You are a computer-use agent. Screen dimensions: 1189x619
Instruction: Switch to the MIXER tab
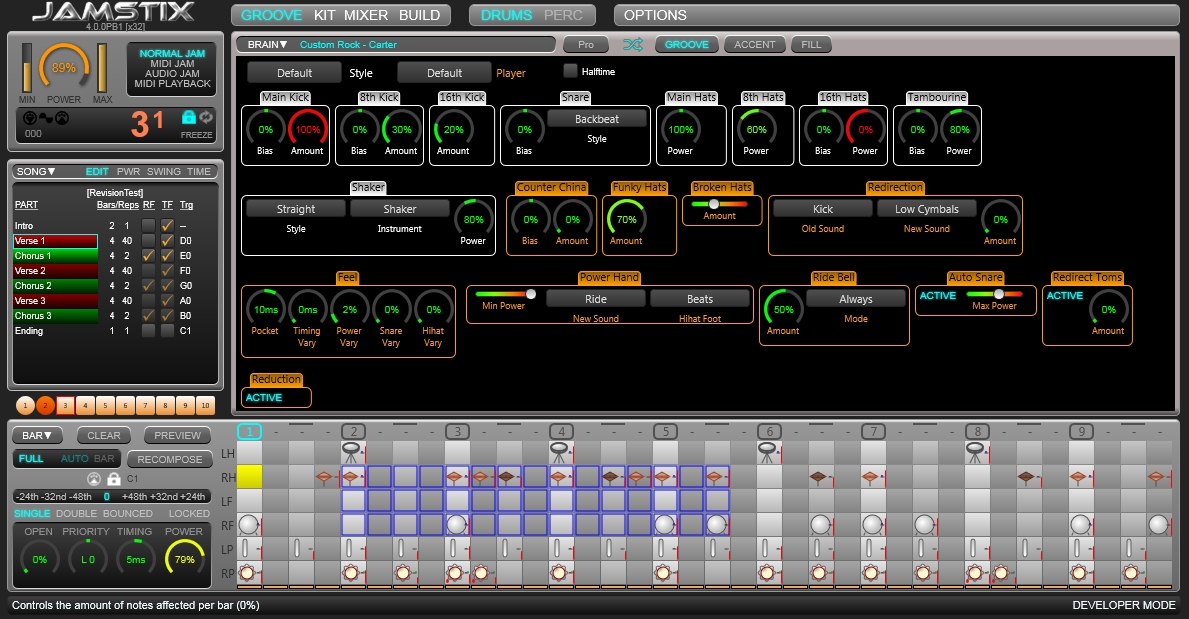click(x=365, y=15)
